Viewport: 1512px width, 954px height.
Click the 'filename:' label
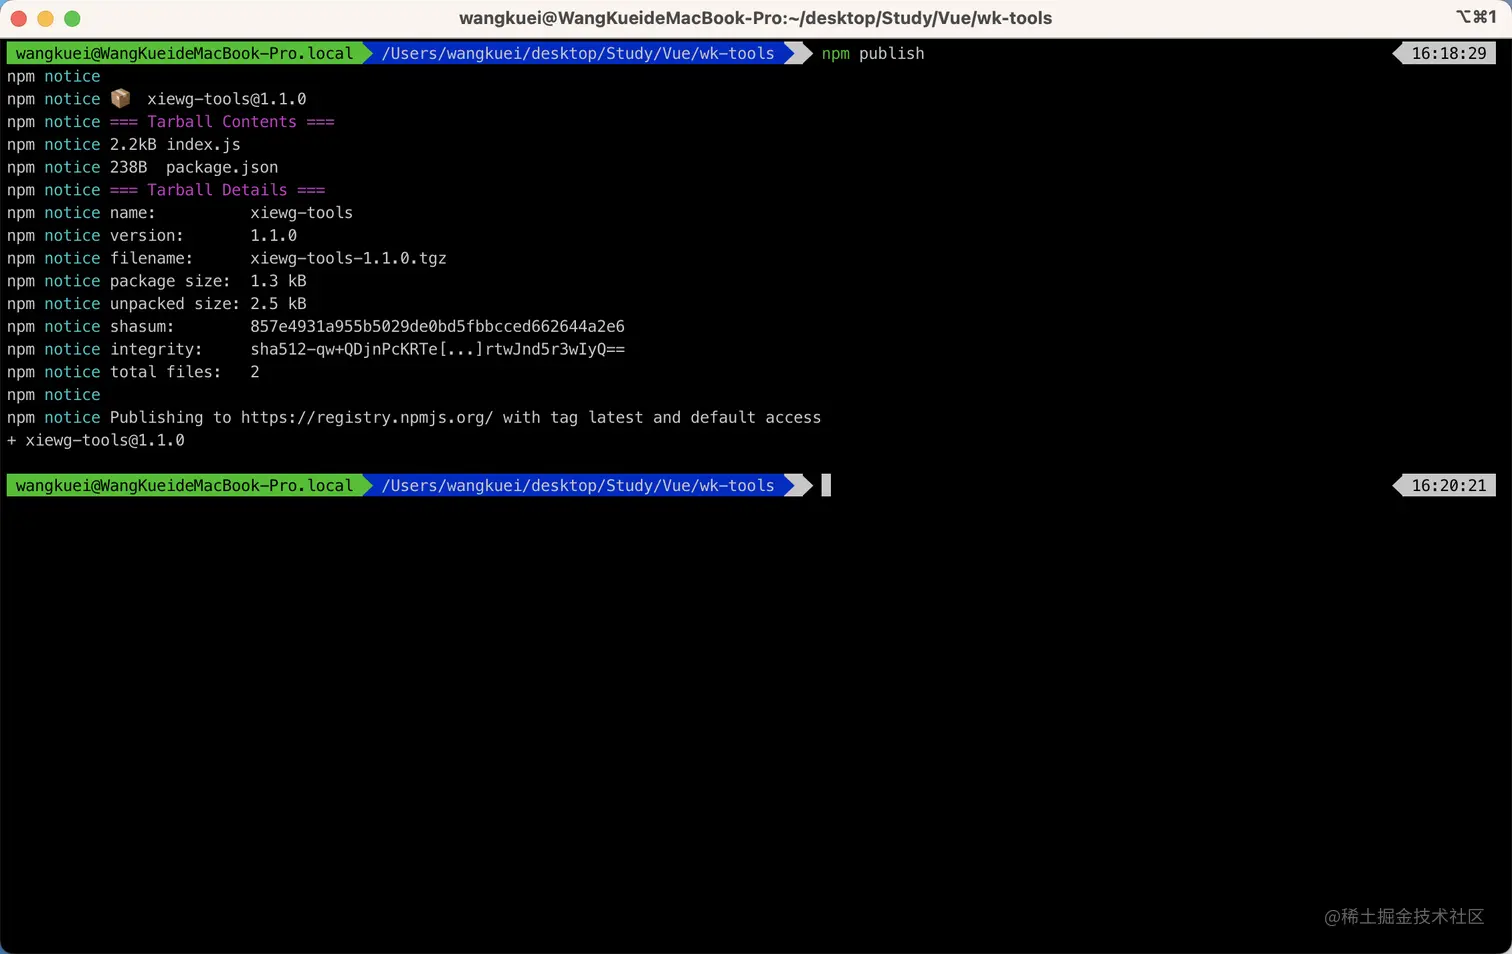[151, 258]
